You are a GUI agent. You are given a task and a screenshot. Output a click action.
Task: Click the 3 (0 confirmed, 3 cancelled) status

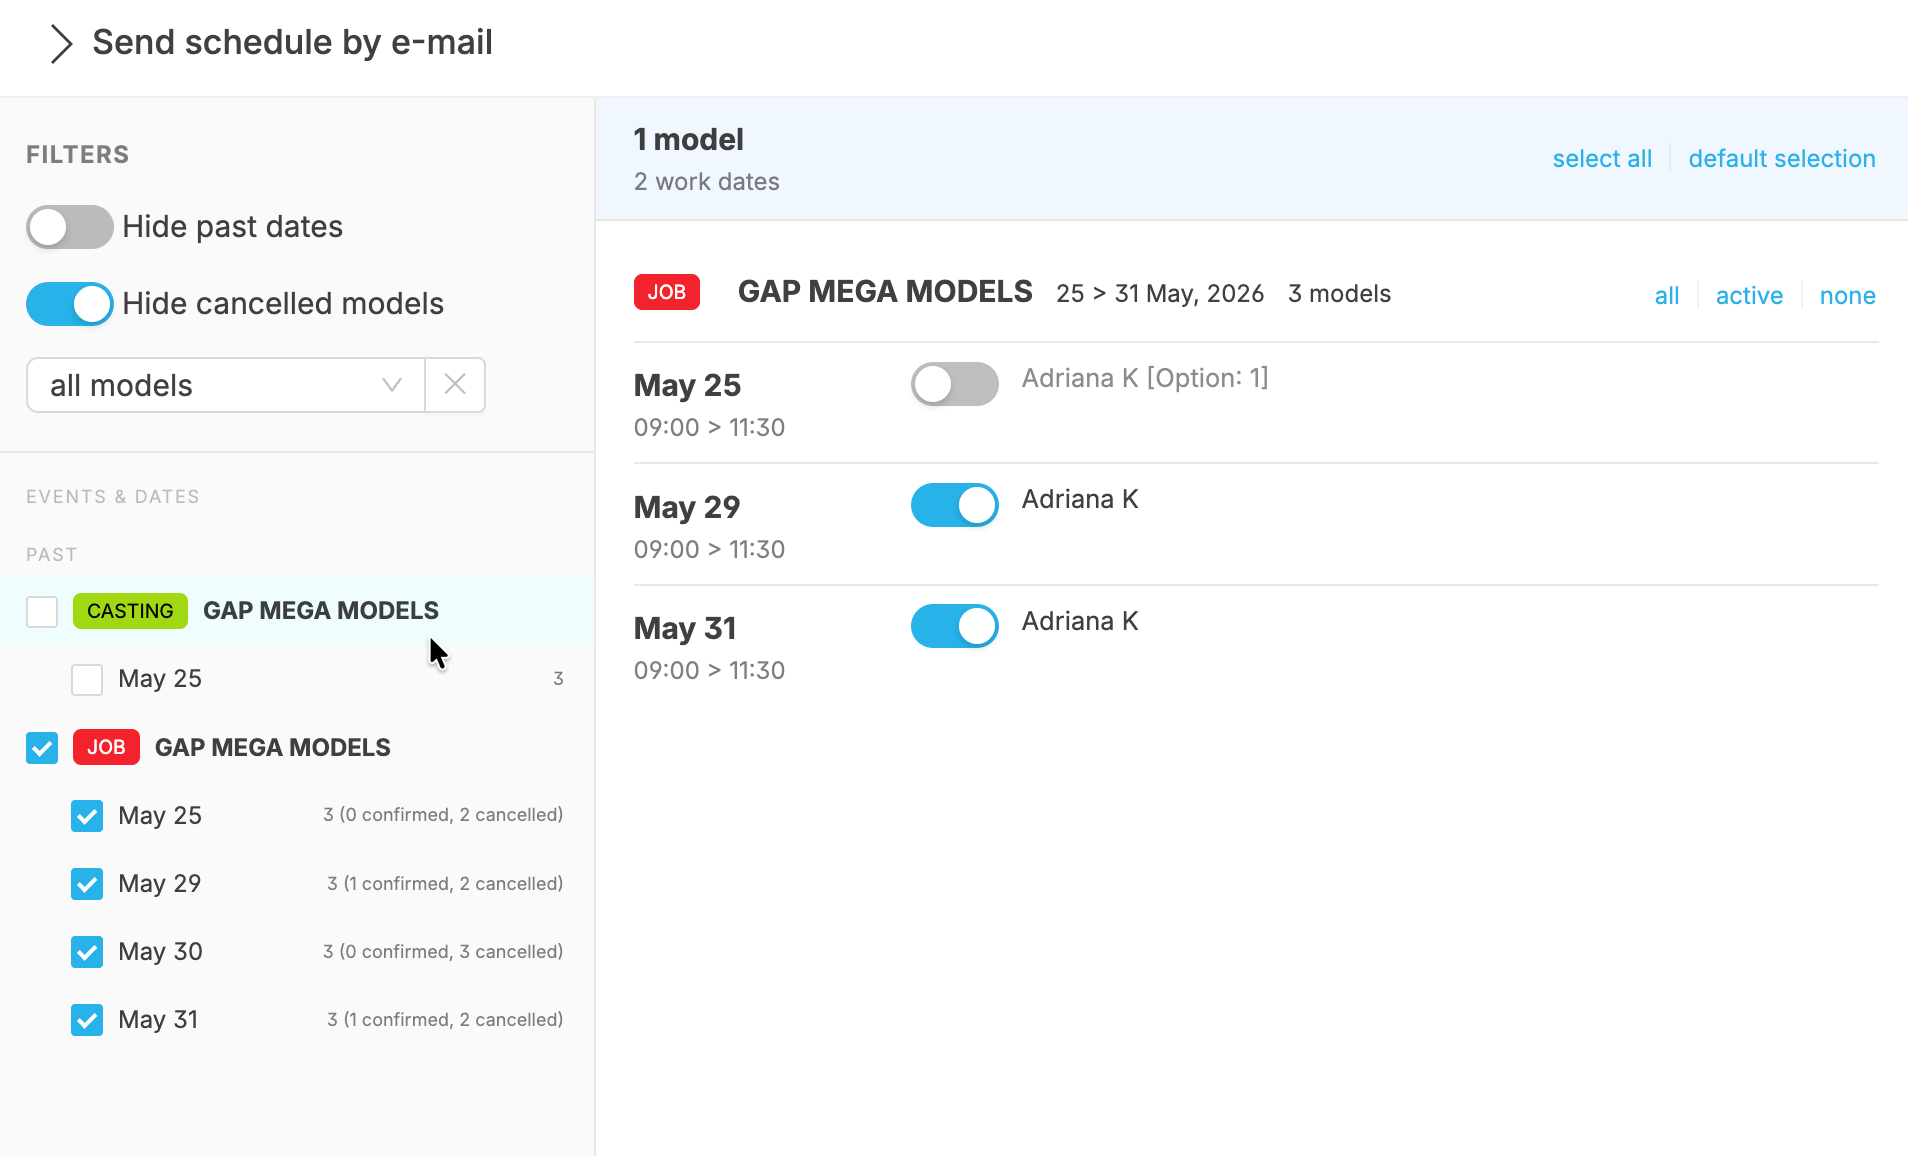click(443, 952)
